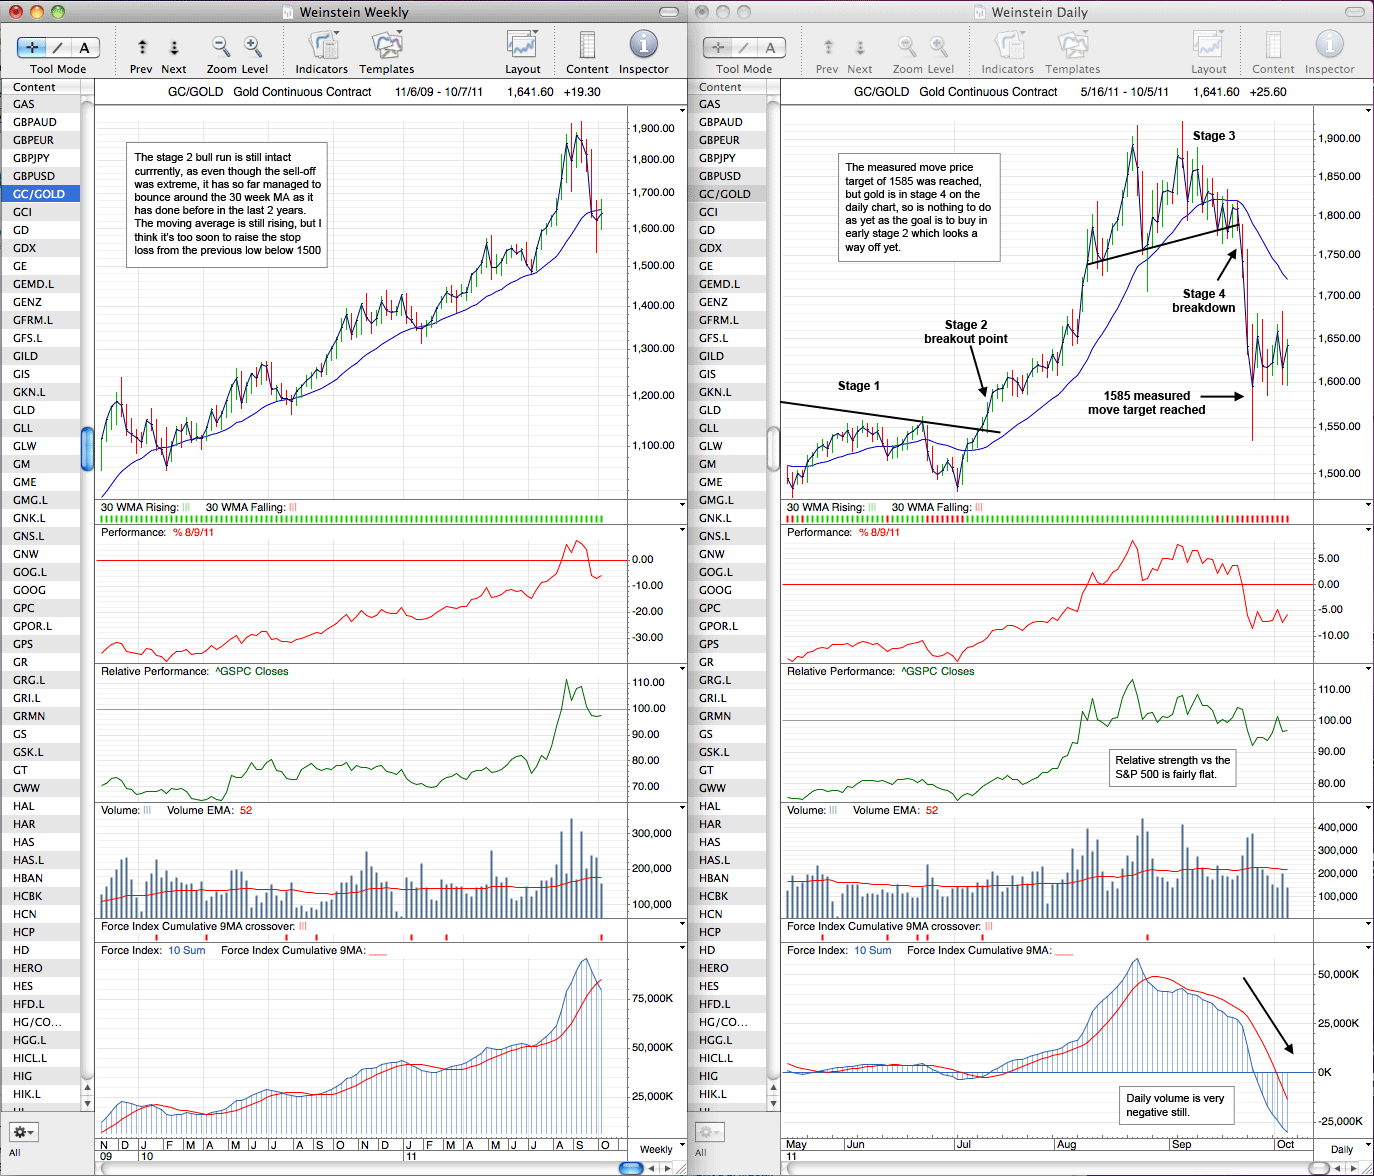Click Weinstein Weekly toolbar toggle pill button
Screen dimensions: 1374x1176
(x=669, y=12)
